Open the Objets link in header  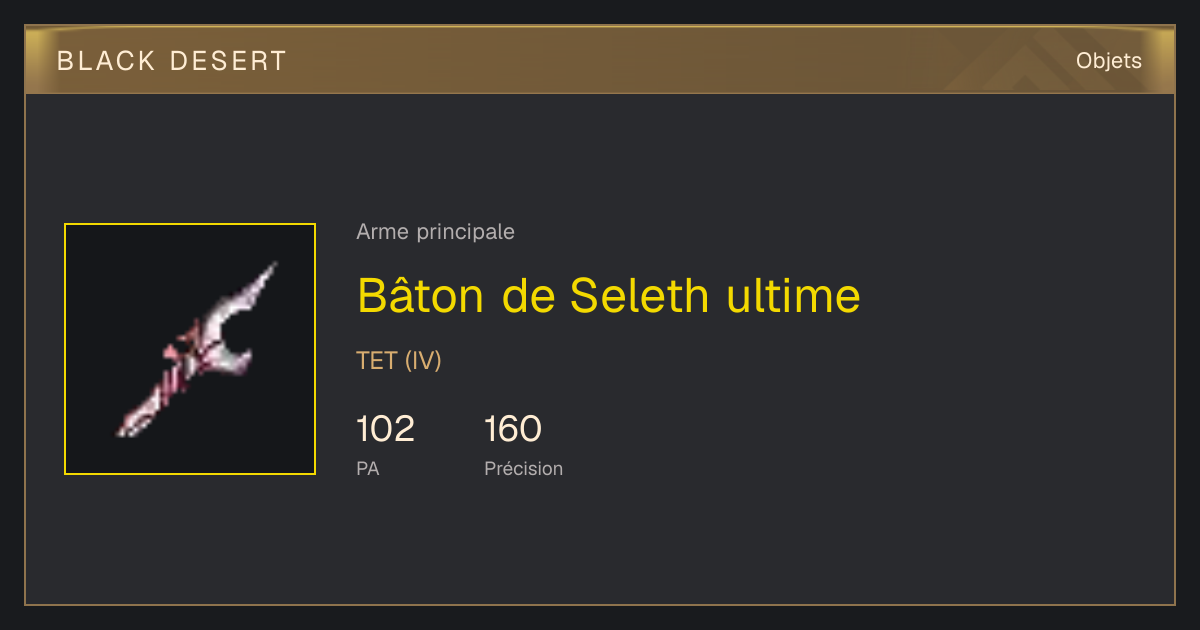[1108, 61]
